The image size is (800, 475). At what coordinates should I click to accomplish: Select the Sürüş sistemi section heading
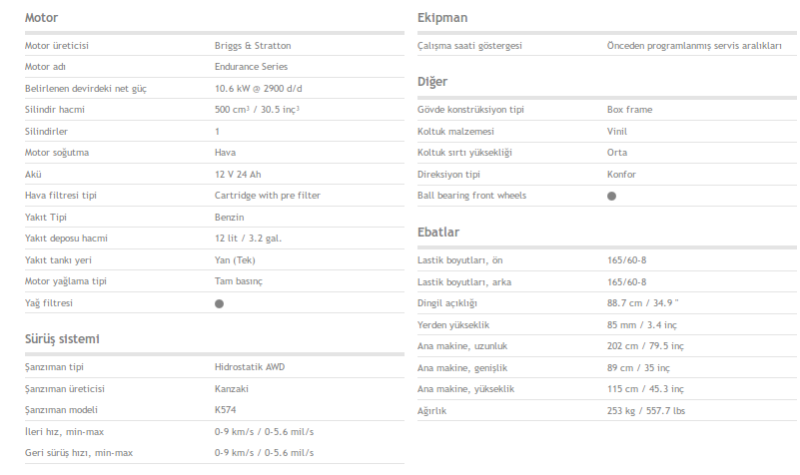click(62, 339)
